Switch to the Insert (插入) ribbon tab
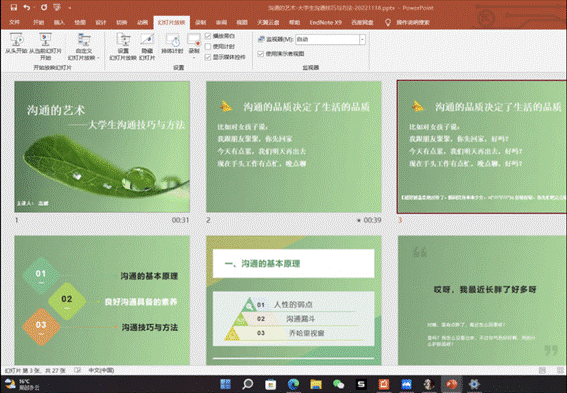Screen dimensions: 567x393 tap(59, 22)
